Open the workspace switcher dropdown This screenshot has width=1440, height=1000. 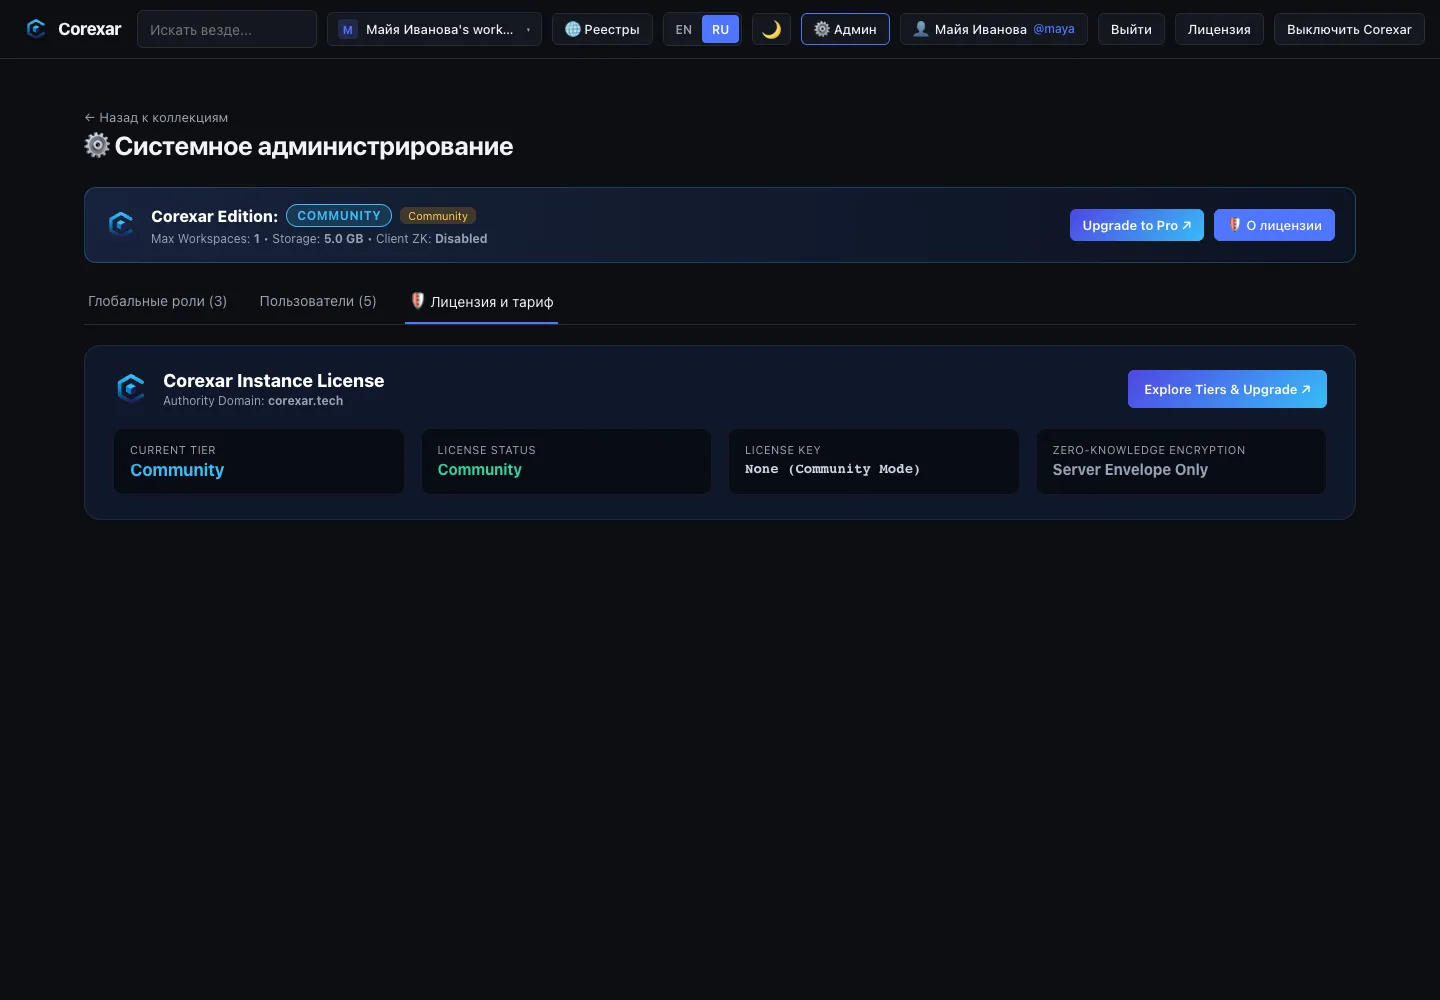pos(434,29)
